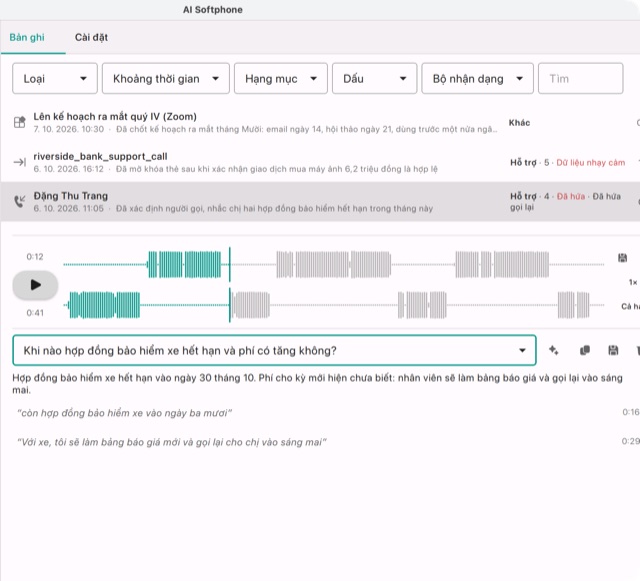This screenshot has height=581, width=640.
Task: Jump to quote "còn hợp đồng bảo hiểm xe"
Action: pyautogui.click(x=124, y=413)
